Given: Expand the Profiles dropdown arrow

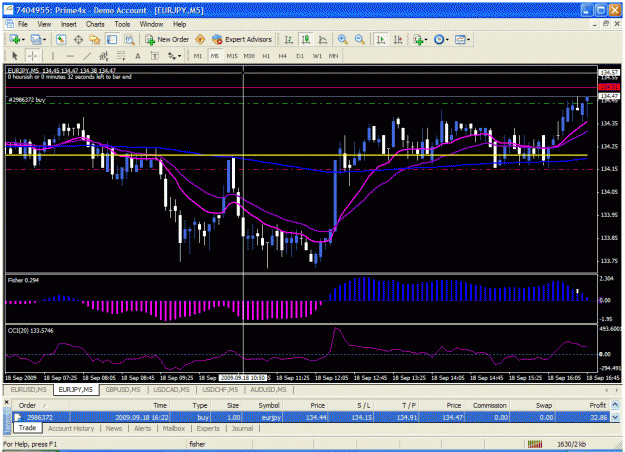Looking at the screenshot, I should [44, 39].
